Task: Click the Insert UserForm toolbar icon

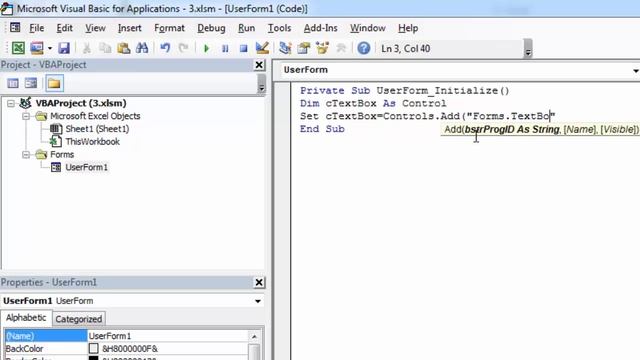Action: (x=37, y=48)
